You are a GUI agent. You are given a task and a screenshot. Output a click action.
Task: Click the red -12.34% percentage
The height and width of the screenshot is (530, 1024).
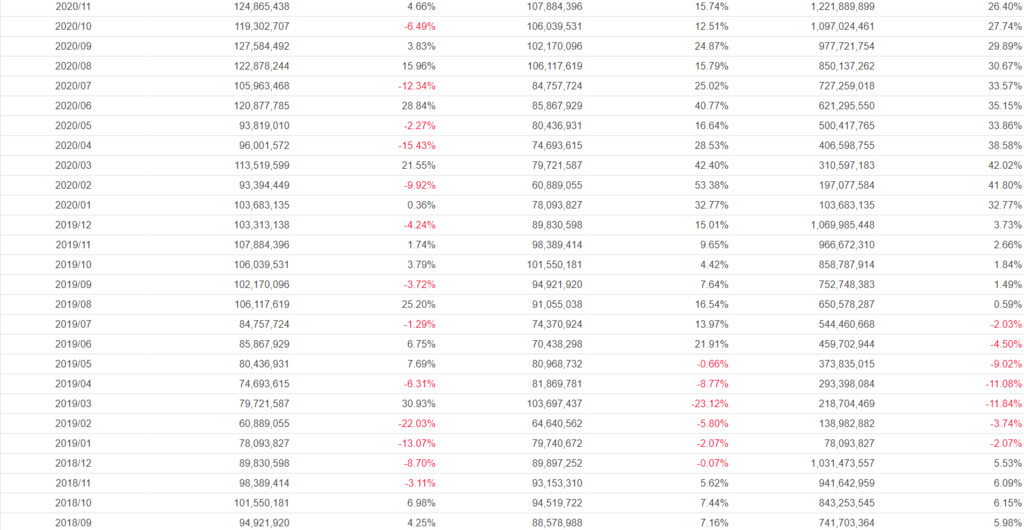tap(413, 86)
